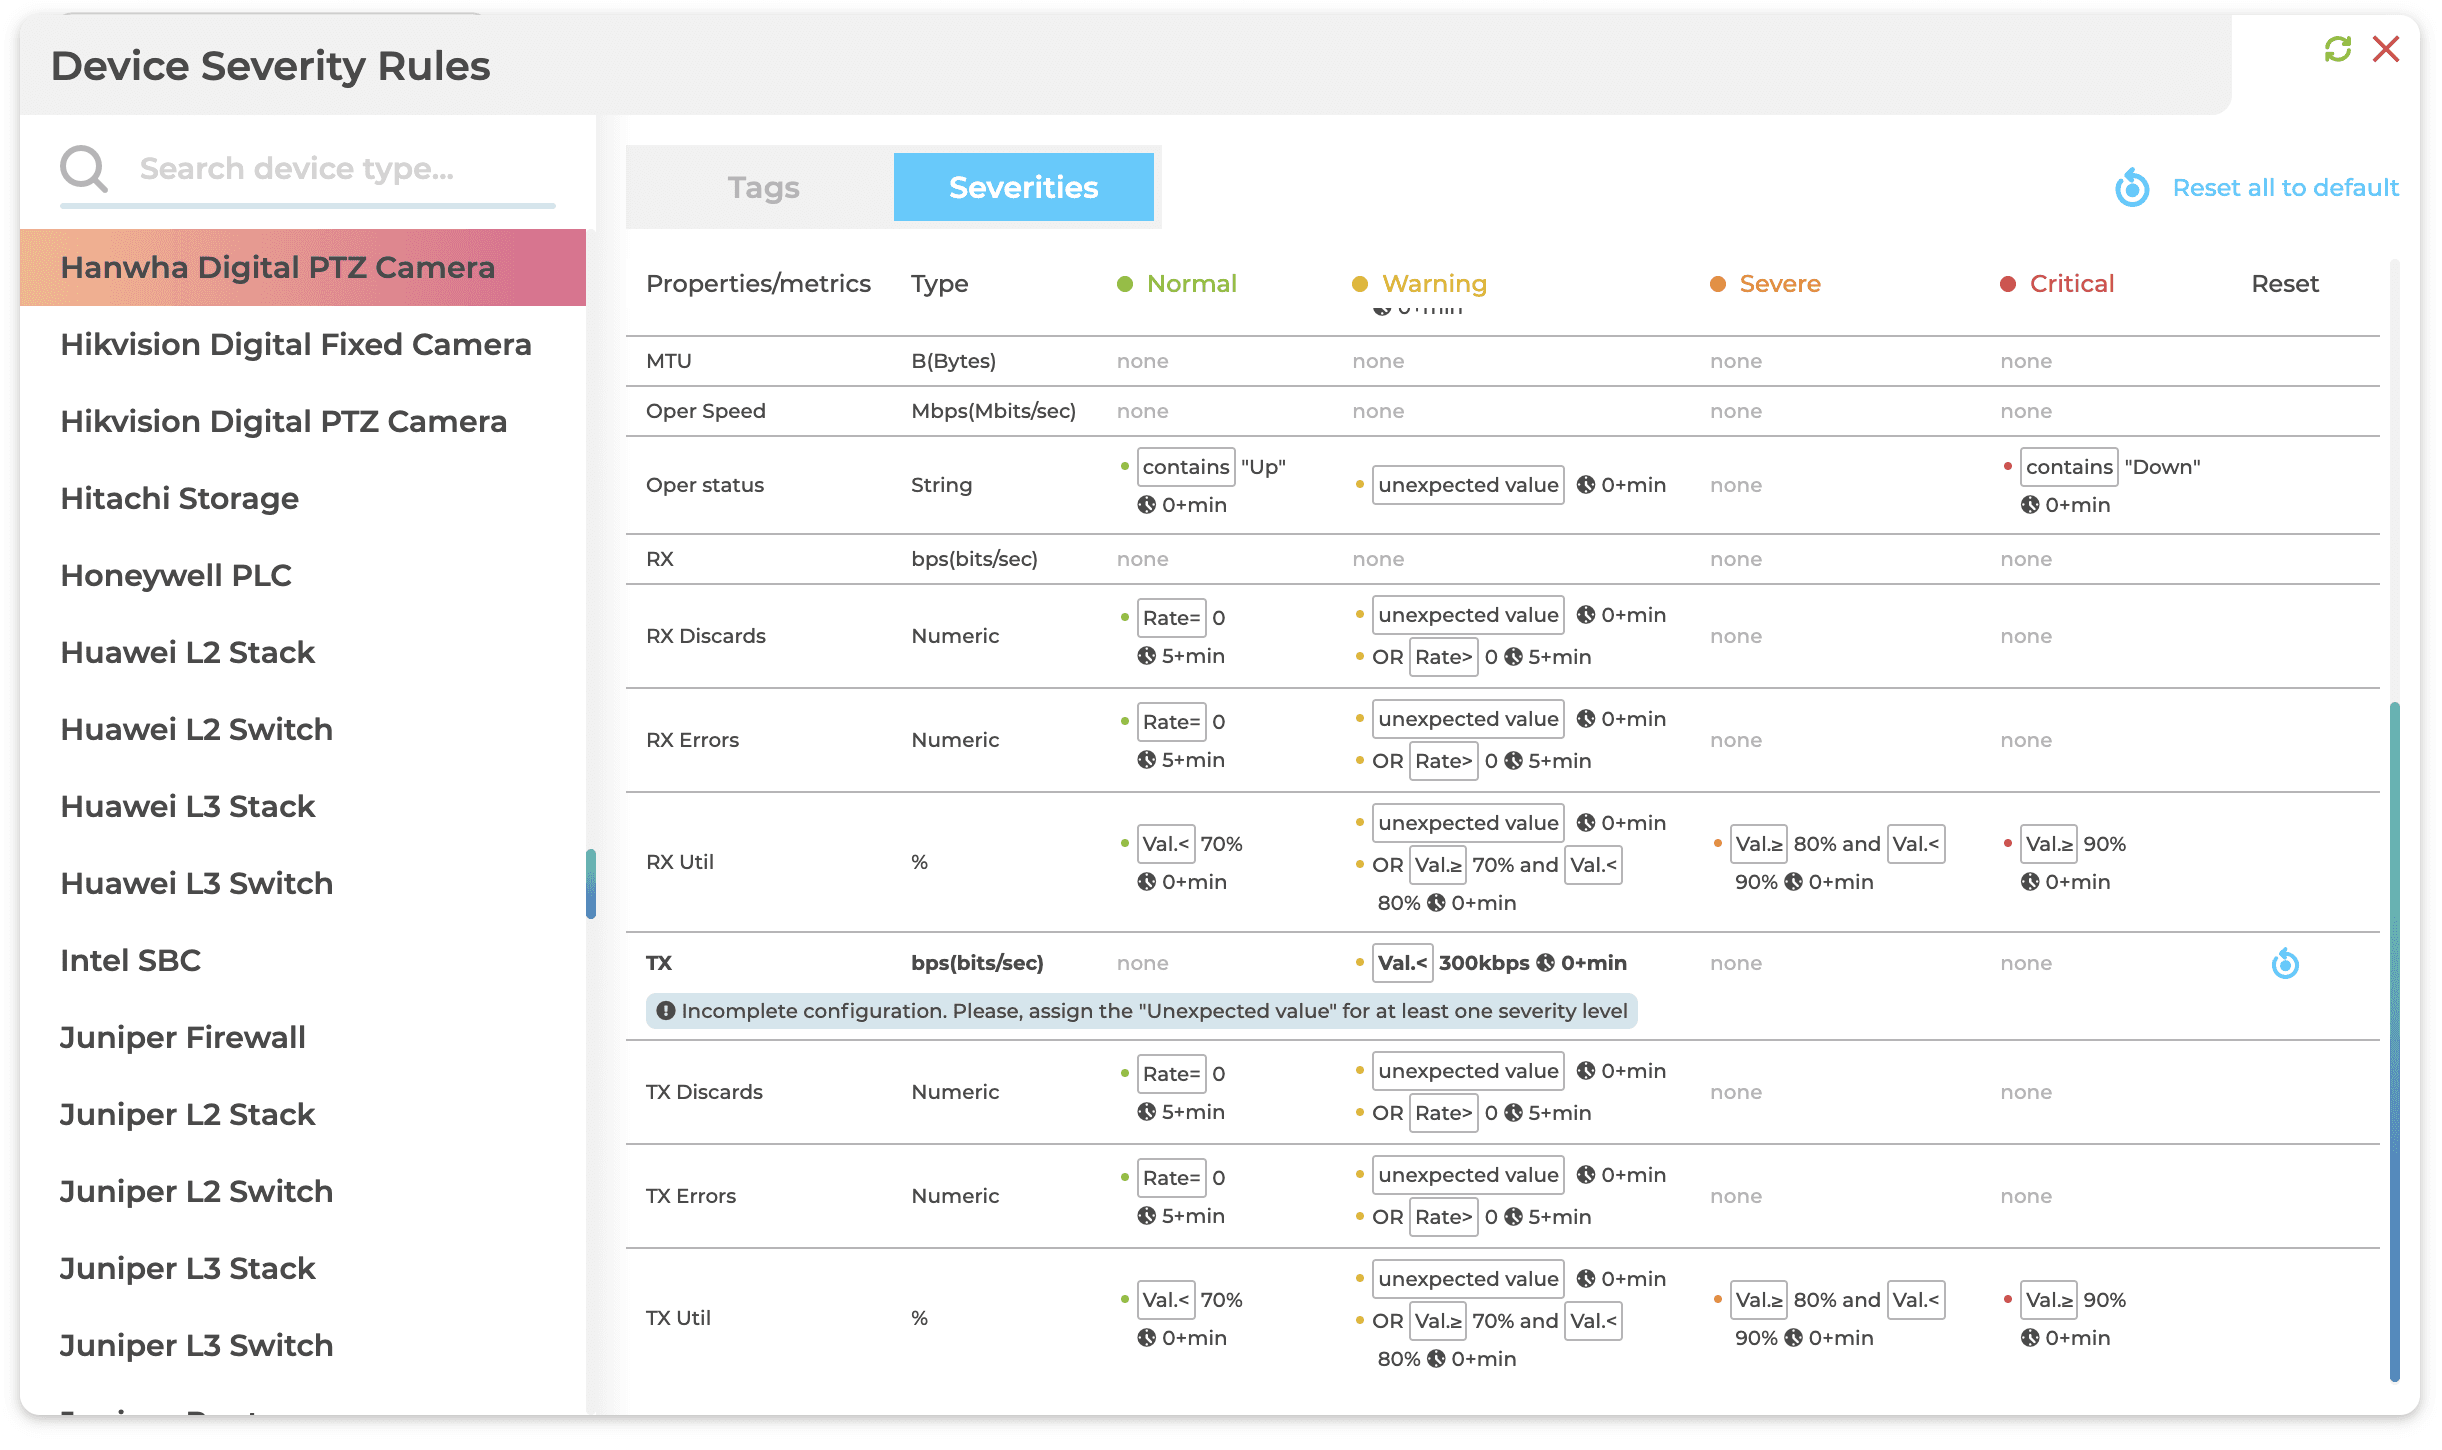
Task: Click the search magnifier icon
Action: 83,168
